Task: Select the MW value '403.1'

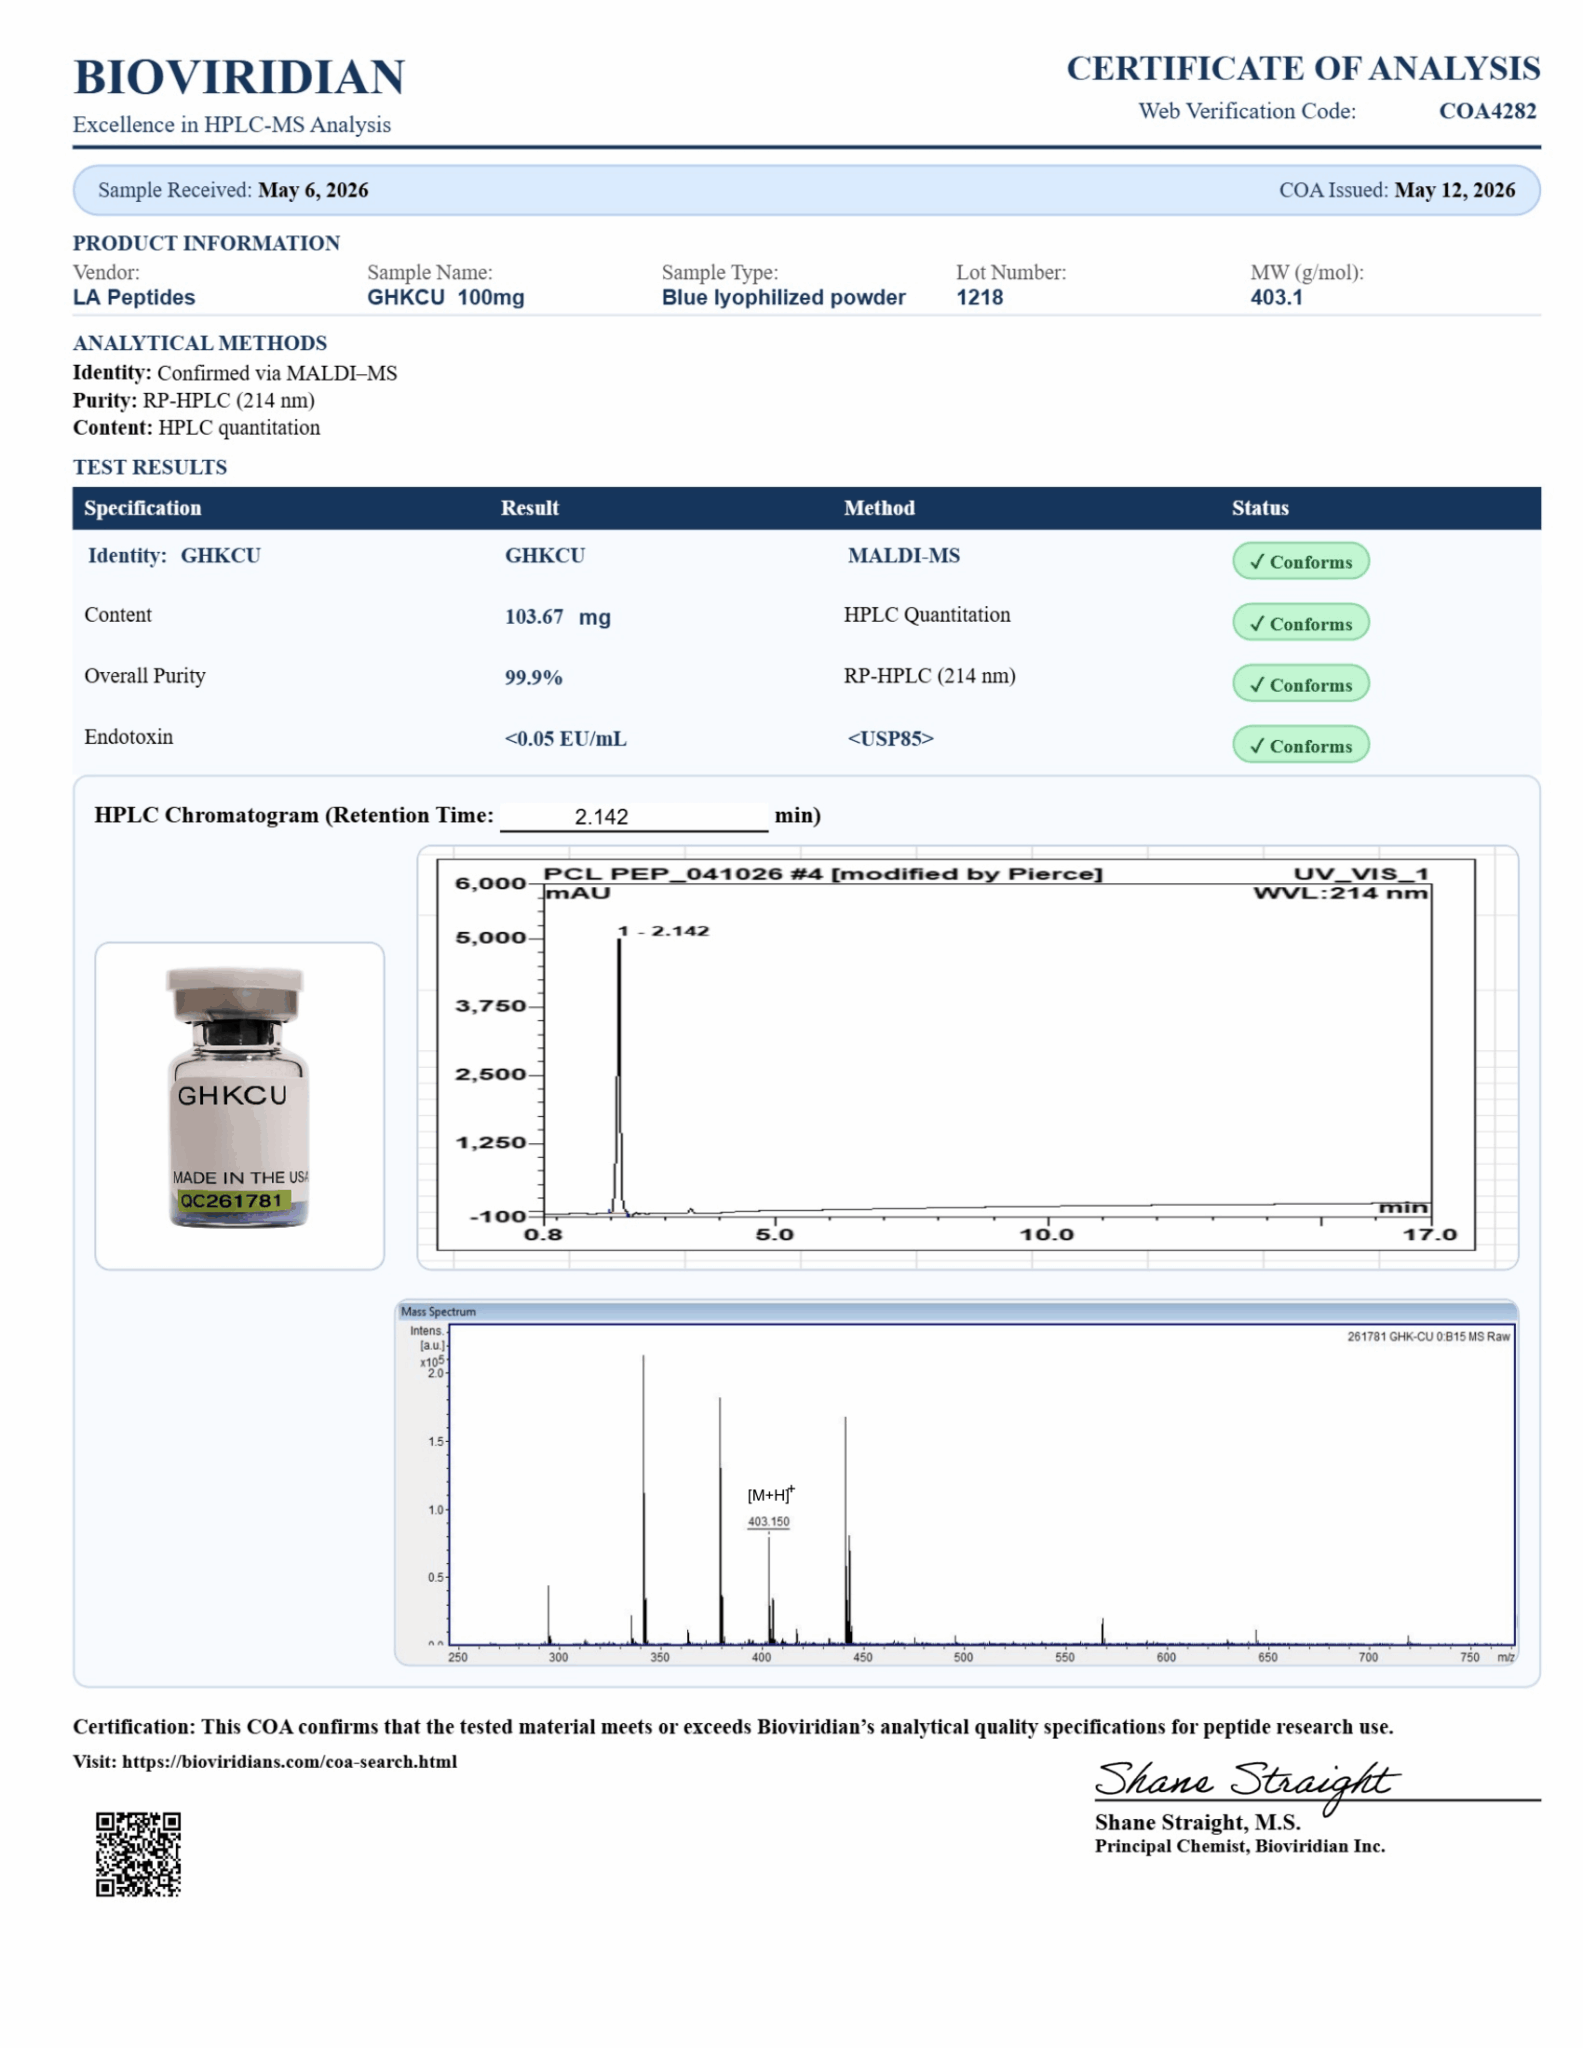Action: (1277, 297)
